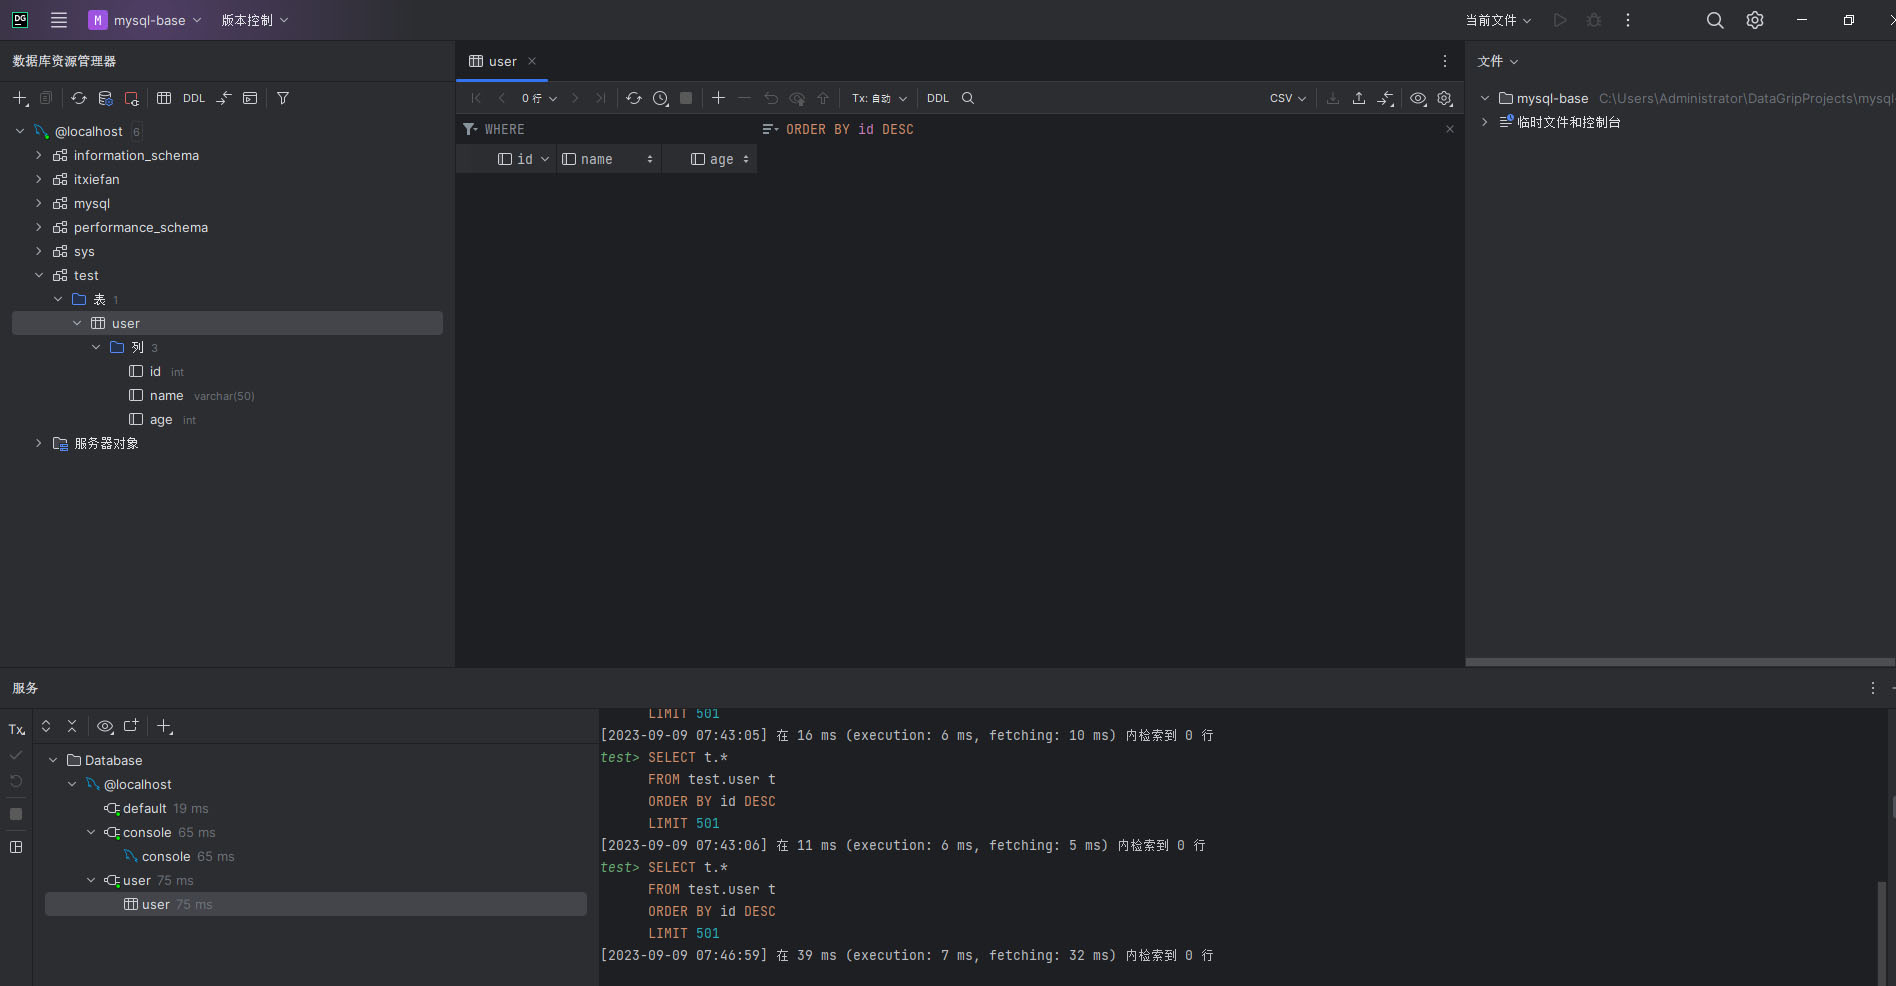
Task: Click the top-right search everywhere icon
Action: pyautogui.click(x=1715, y=20)
